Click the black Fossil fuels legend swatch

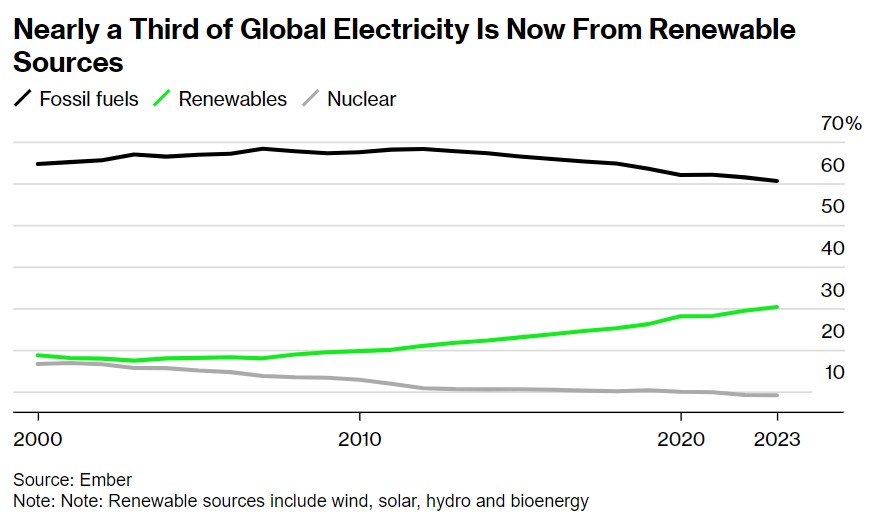(22, 99)
